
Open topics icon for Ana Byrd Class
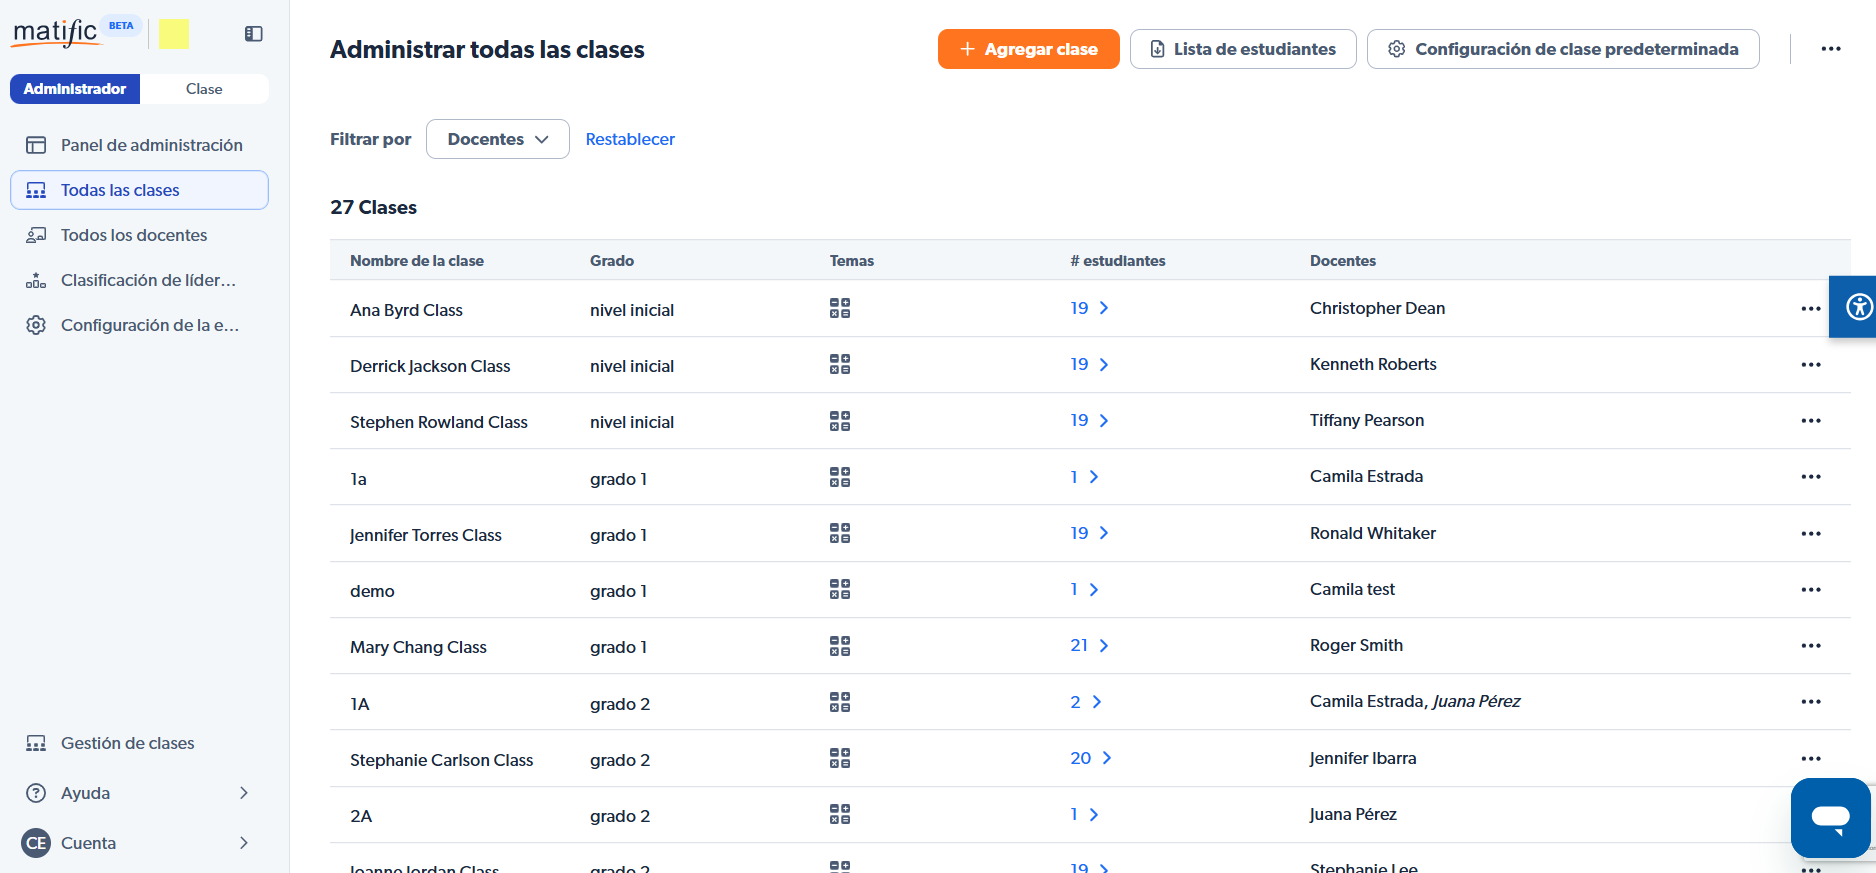pos(839,308)
